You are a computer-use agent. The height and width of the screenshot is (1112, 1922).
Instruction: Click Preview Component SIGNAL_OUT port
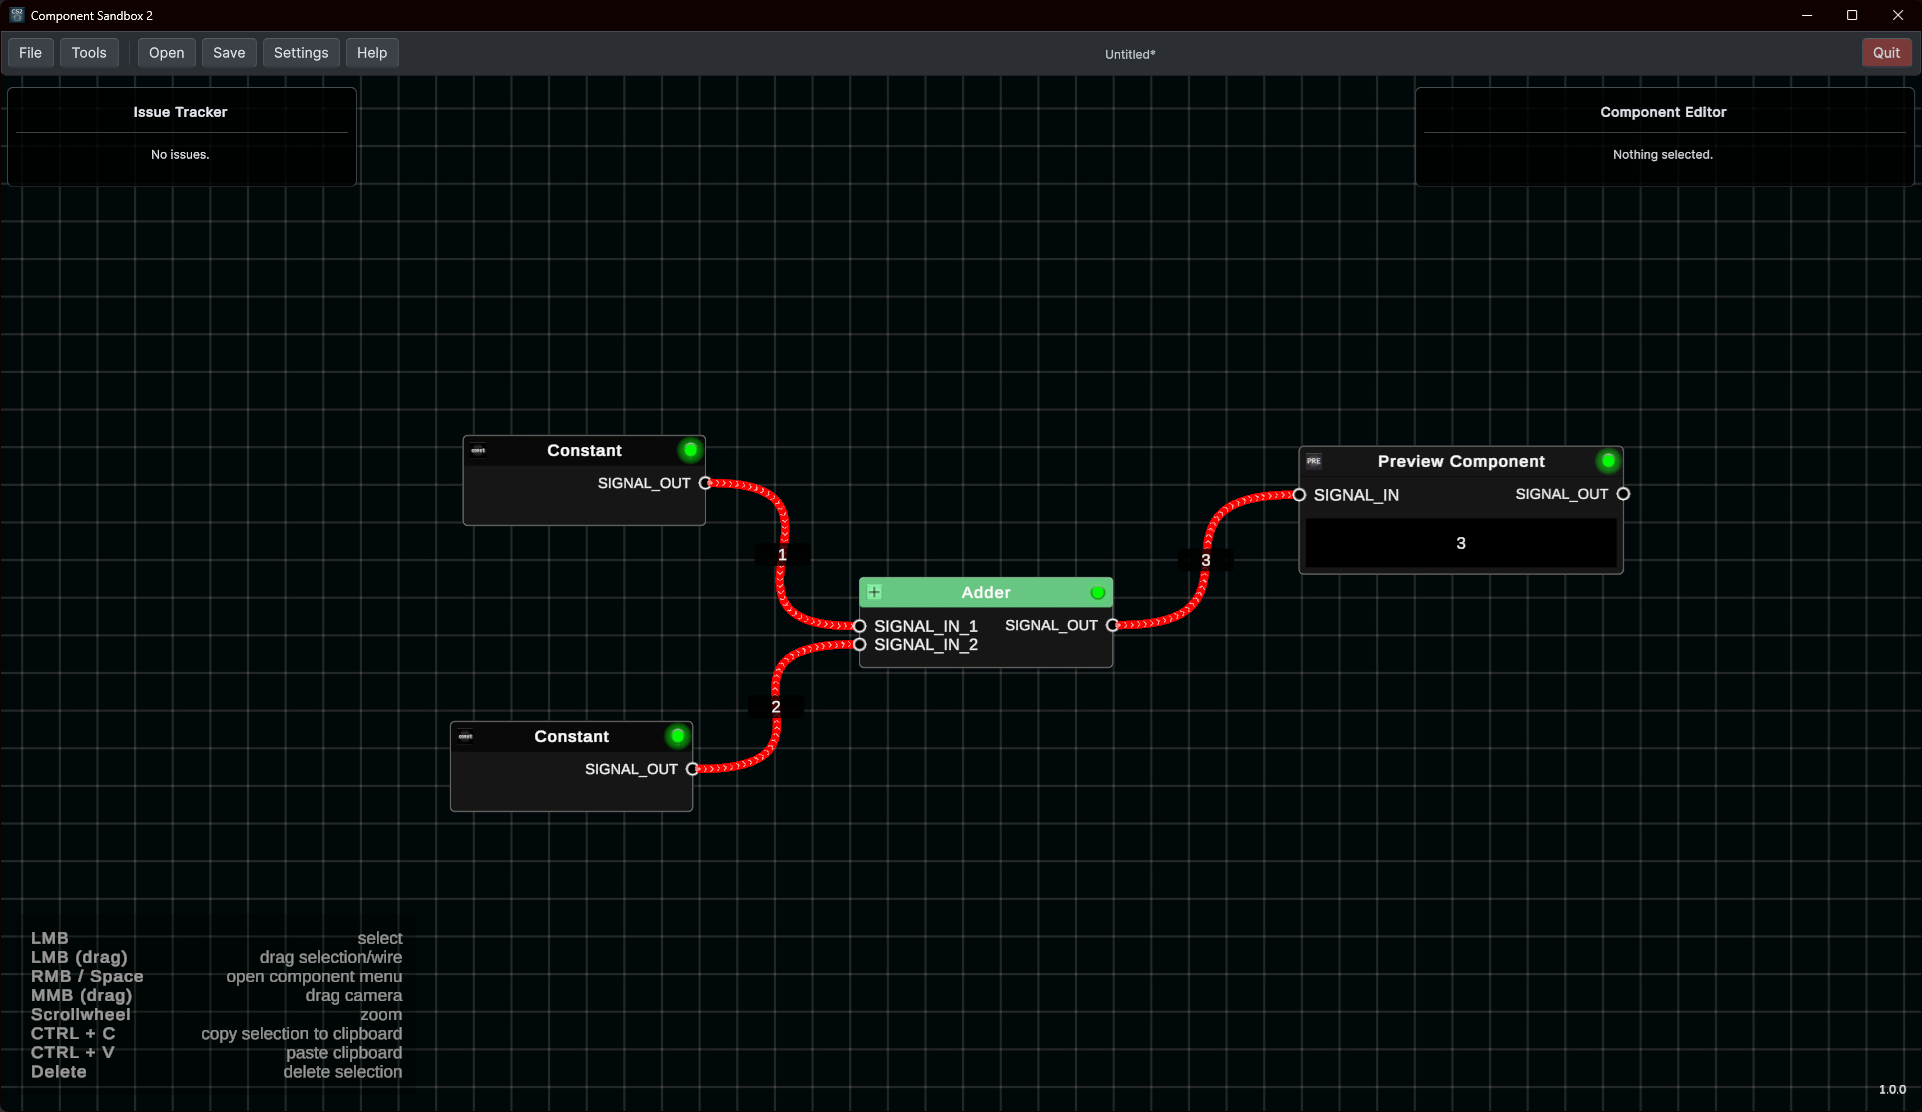tap(1623, 494)
